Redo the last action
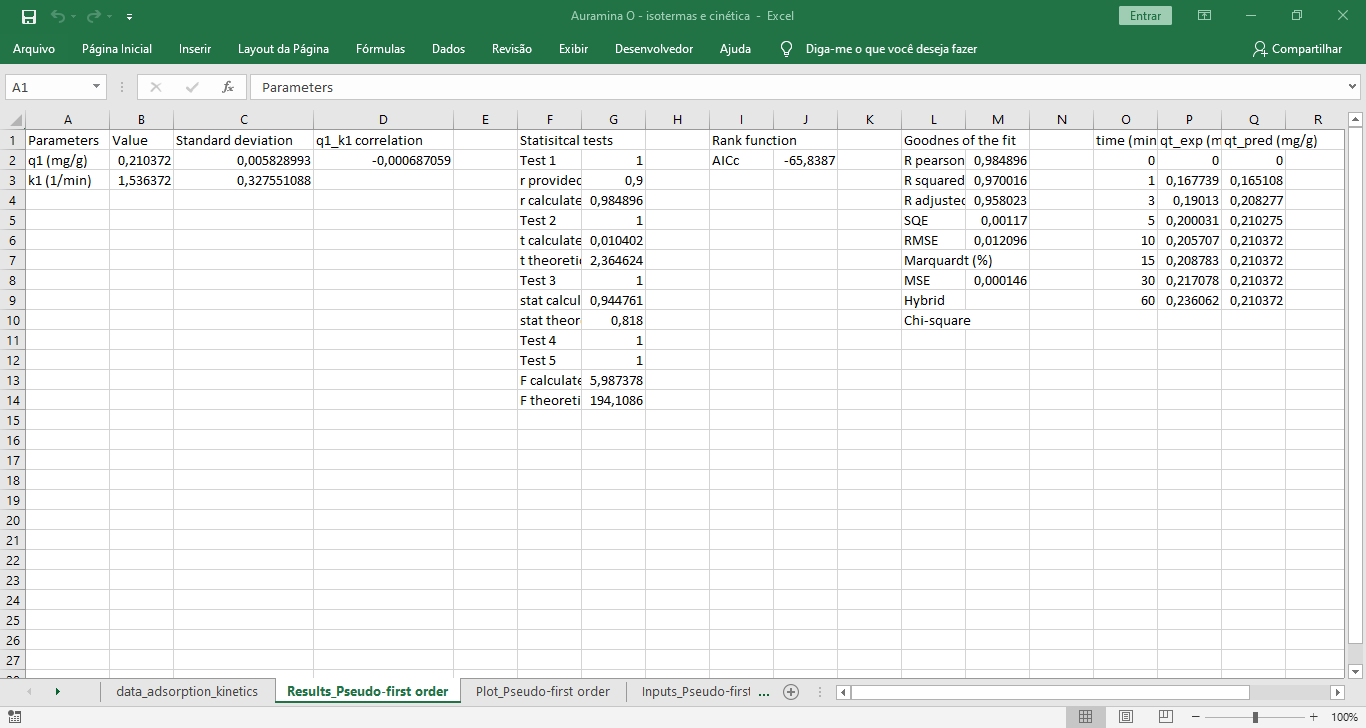1366x728 pixels. coord(94,16)
